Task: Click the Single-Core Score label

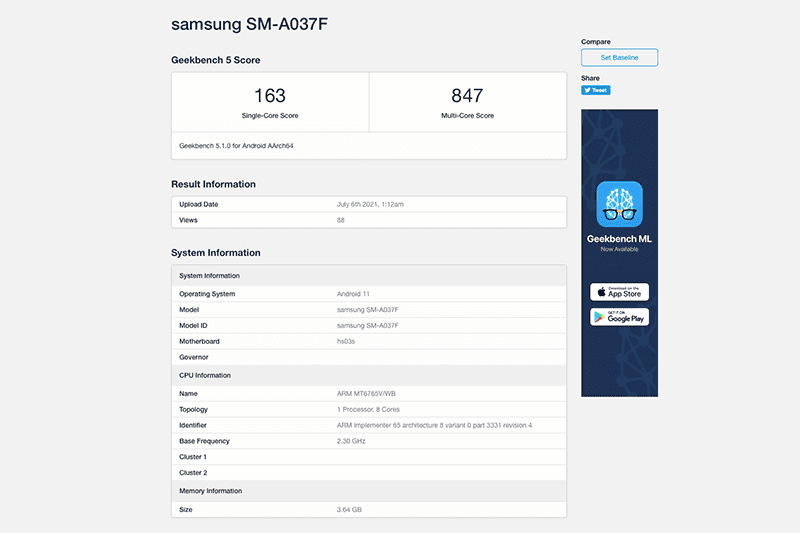Action: coord(270,116)
